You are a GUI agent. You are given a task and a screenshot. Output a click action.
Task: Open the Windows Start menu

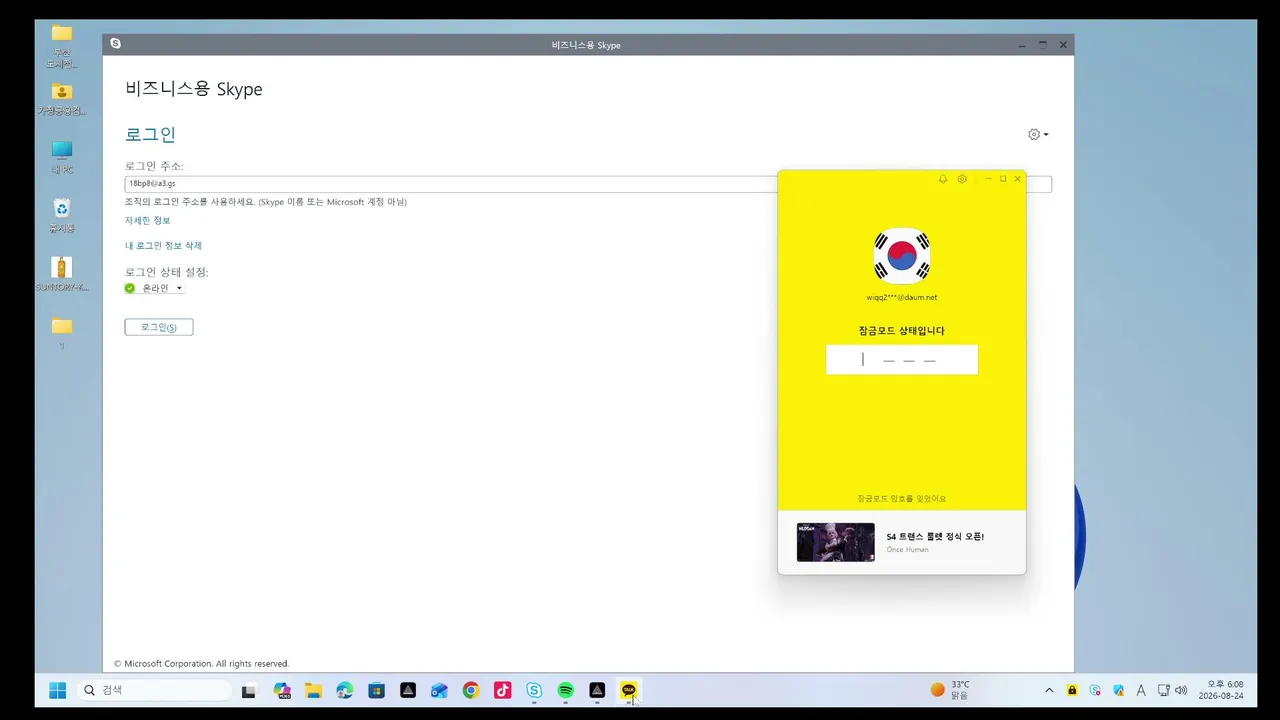pos(58,690)
